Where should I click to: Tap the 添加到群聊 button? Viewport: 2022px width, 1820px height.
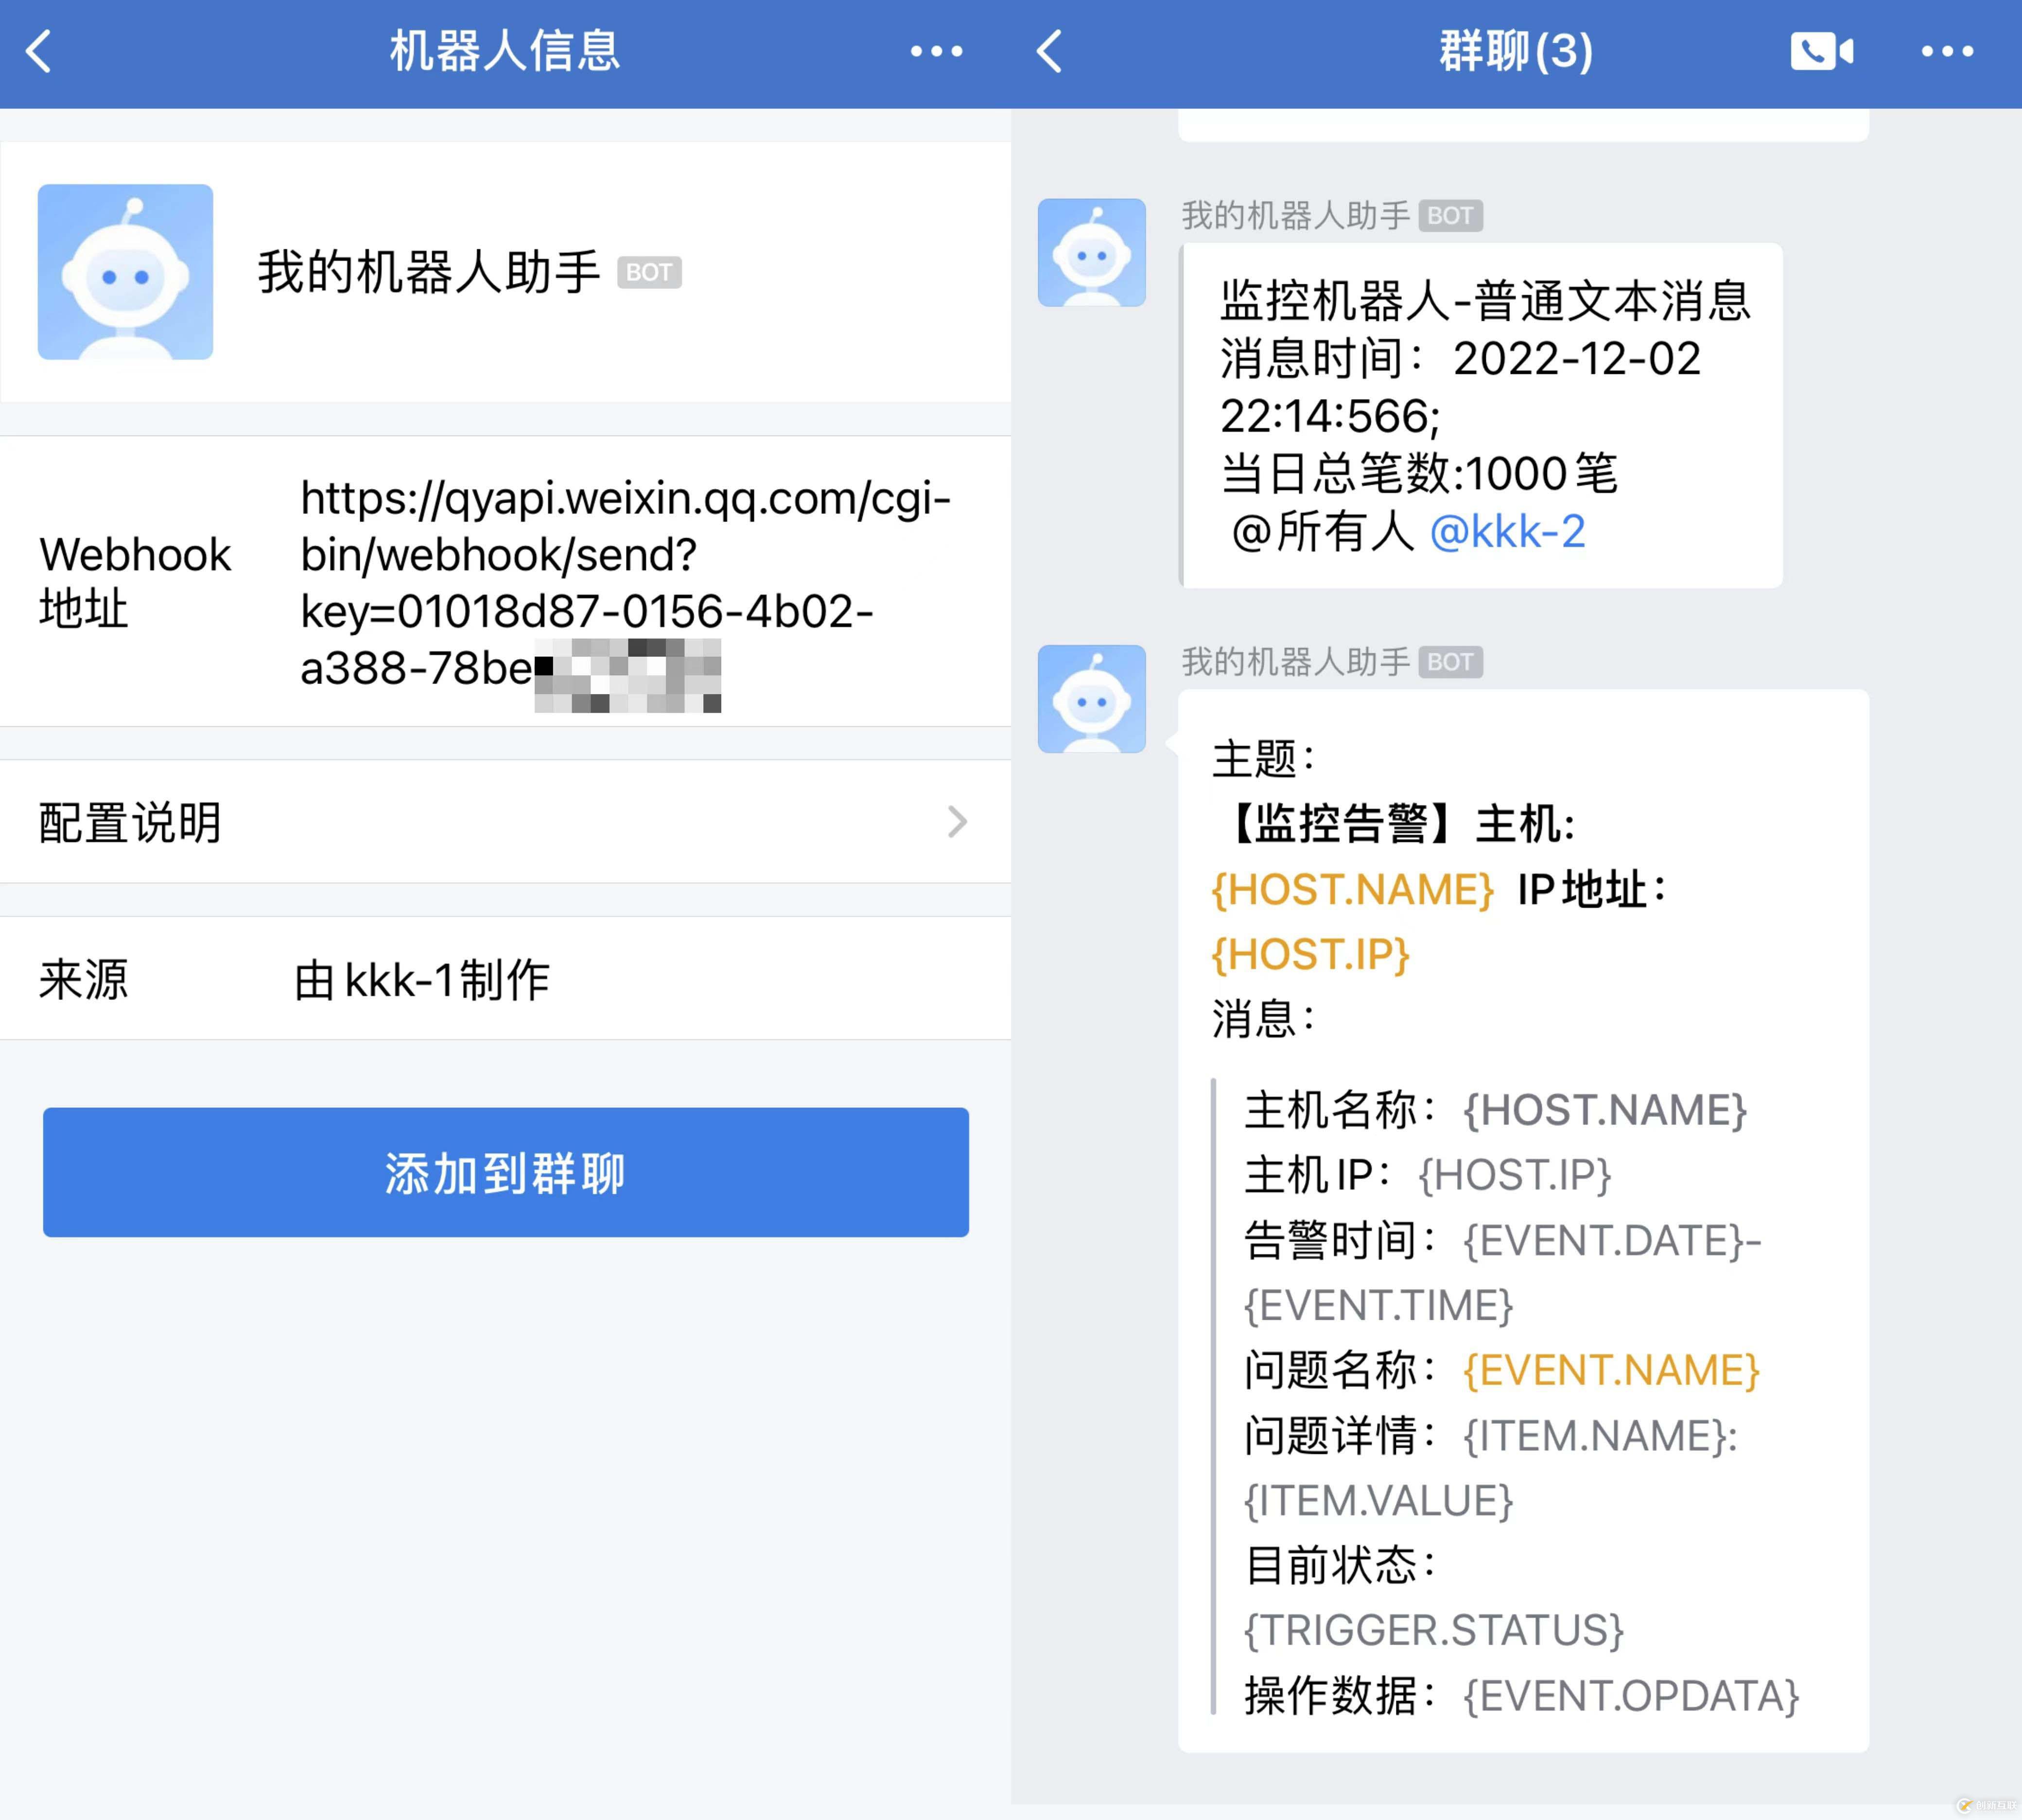click(505, 1172)
